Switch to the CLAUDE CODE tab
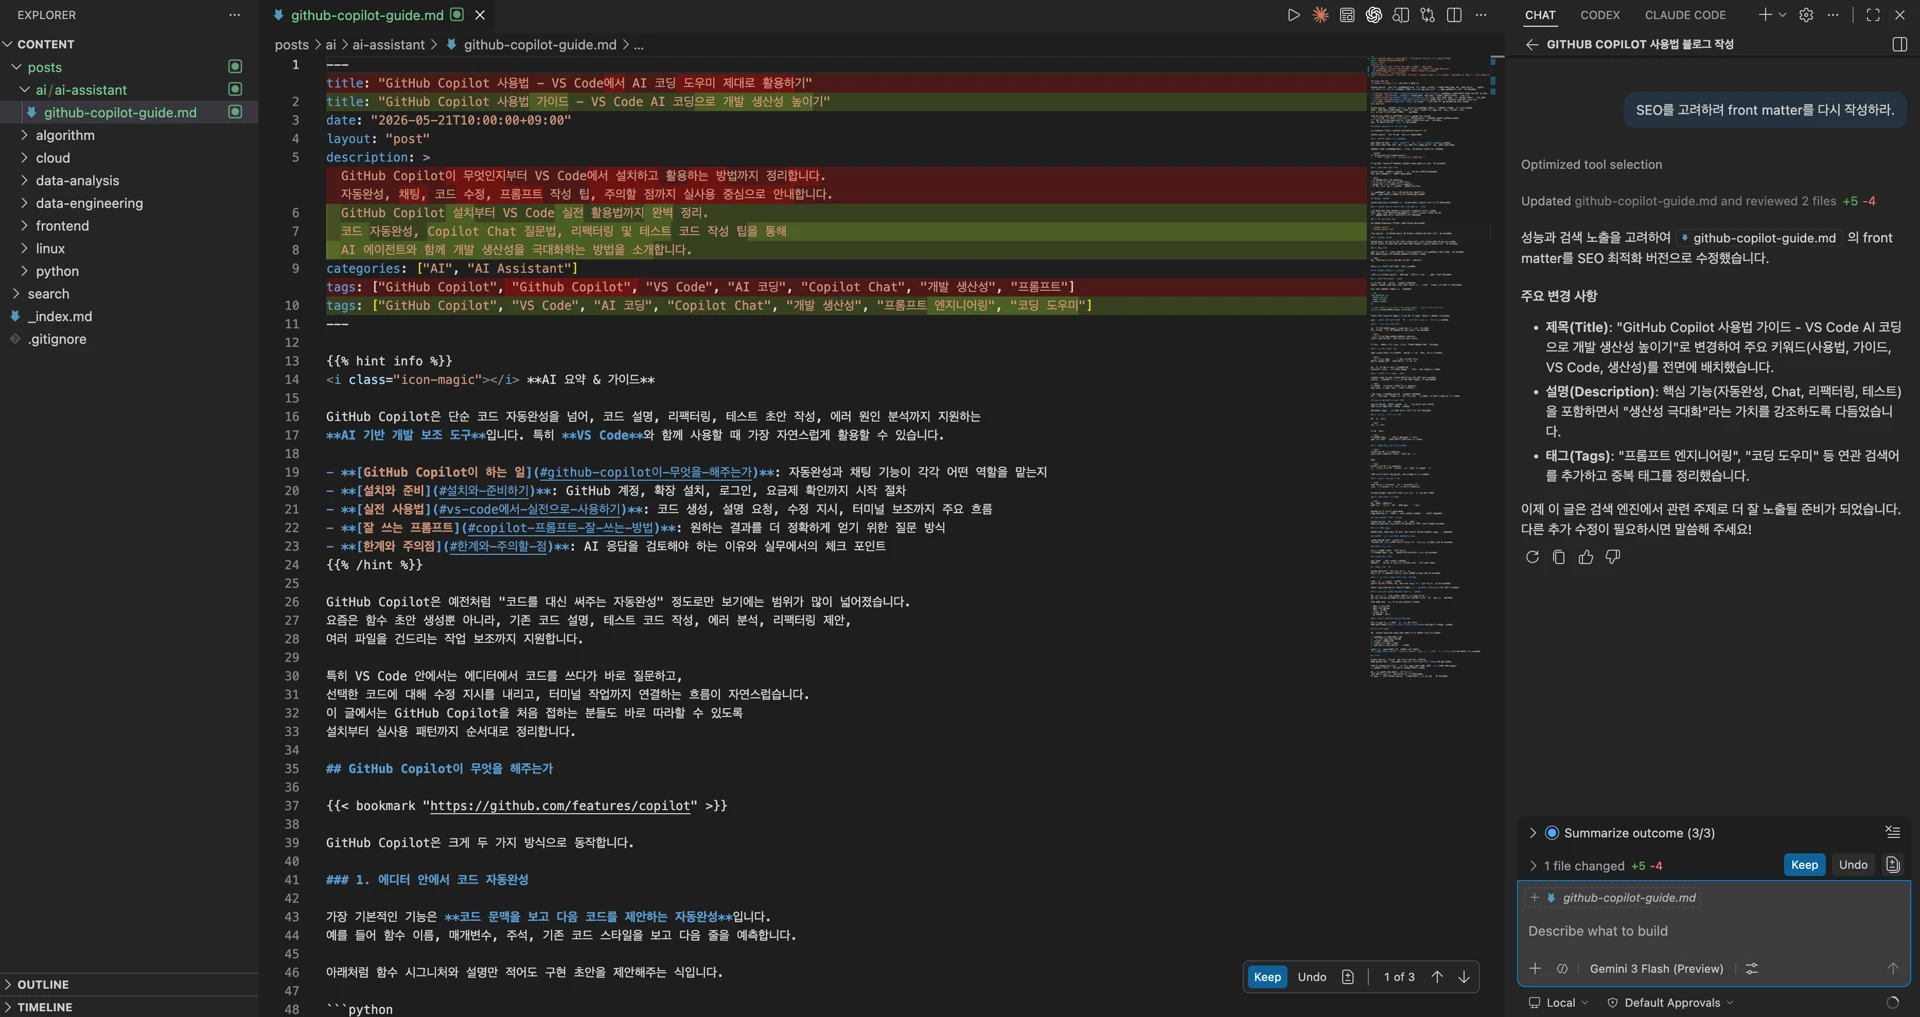This screenshot has width=1920, height=1017. pyautogui.click(x=1685, y=15)
